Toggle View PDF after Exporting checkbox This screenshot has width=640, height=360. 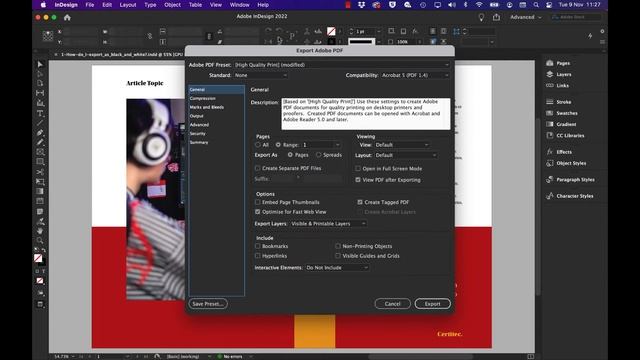(x=358, y=180)
